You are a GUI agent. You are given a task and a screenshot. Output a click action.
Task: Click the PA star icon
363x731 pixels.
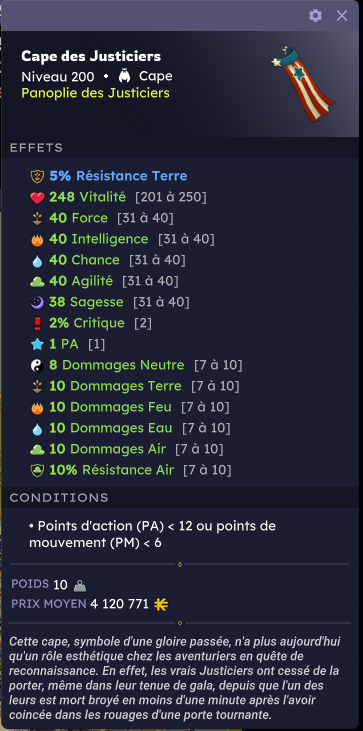(37, 345)
